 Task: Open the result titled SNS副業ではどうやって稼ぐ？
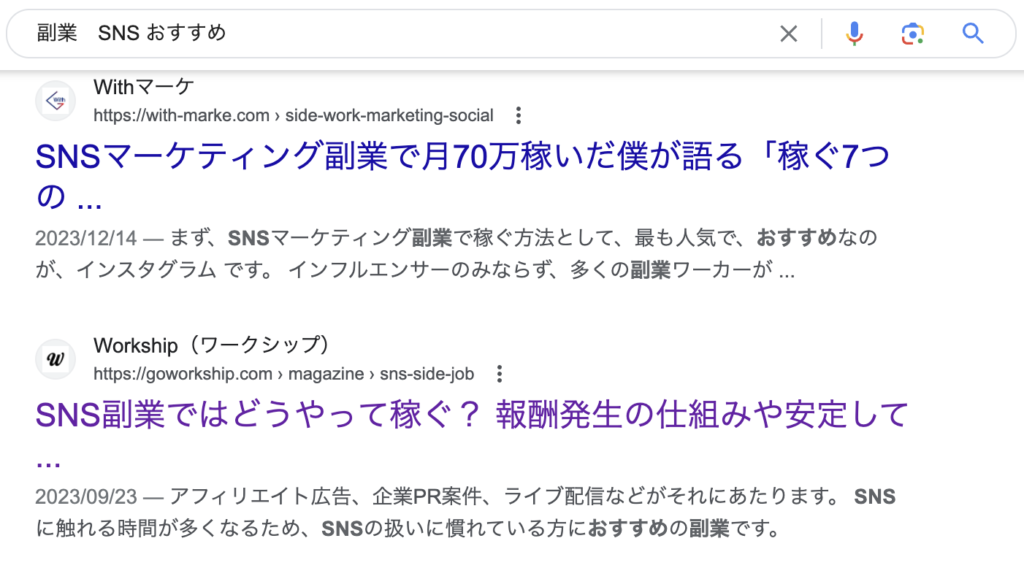470,415
